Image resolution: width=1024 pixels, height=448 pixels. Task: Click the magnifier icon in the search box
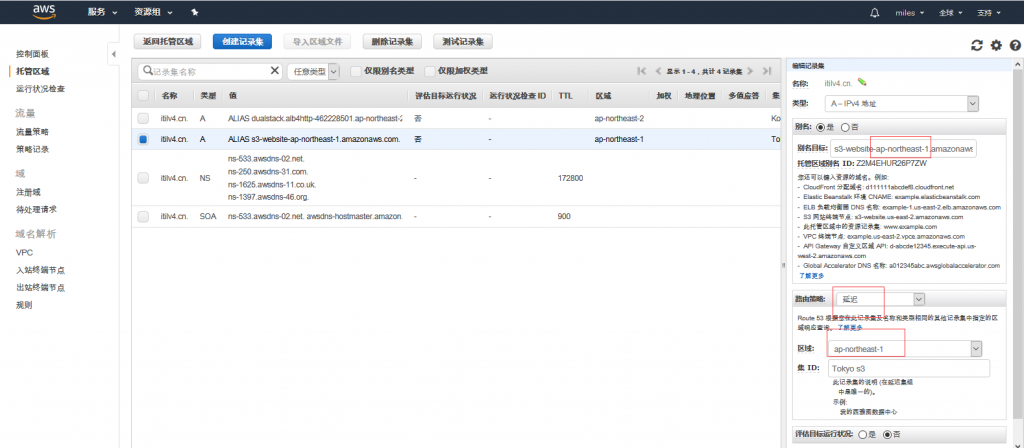(x=148, y=71)
